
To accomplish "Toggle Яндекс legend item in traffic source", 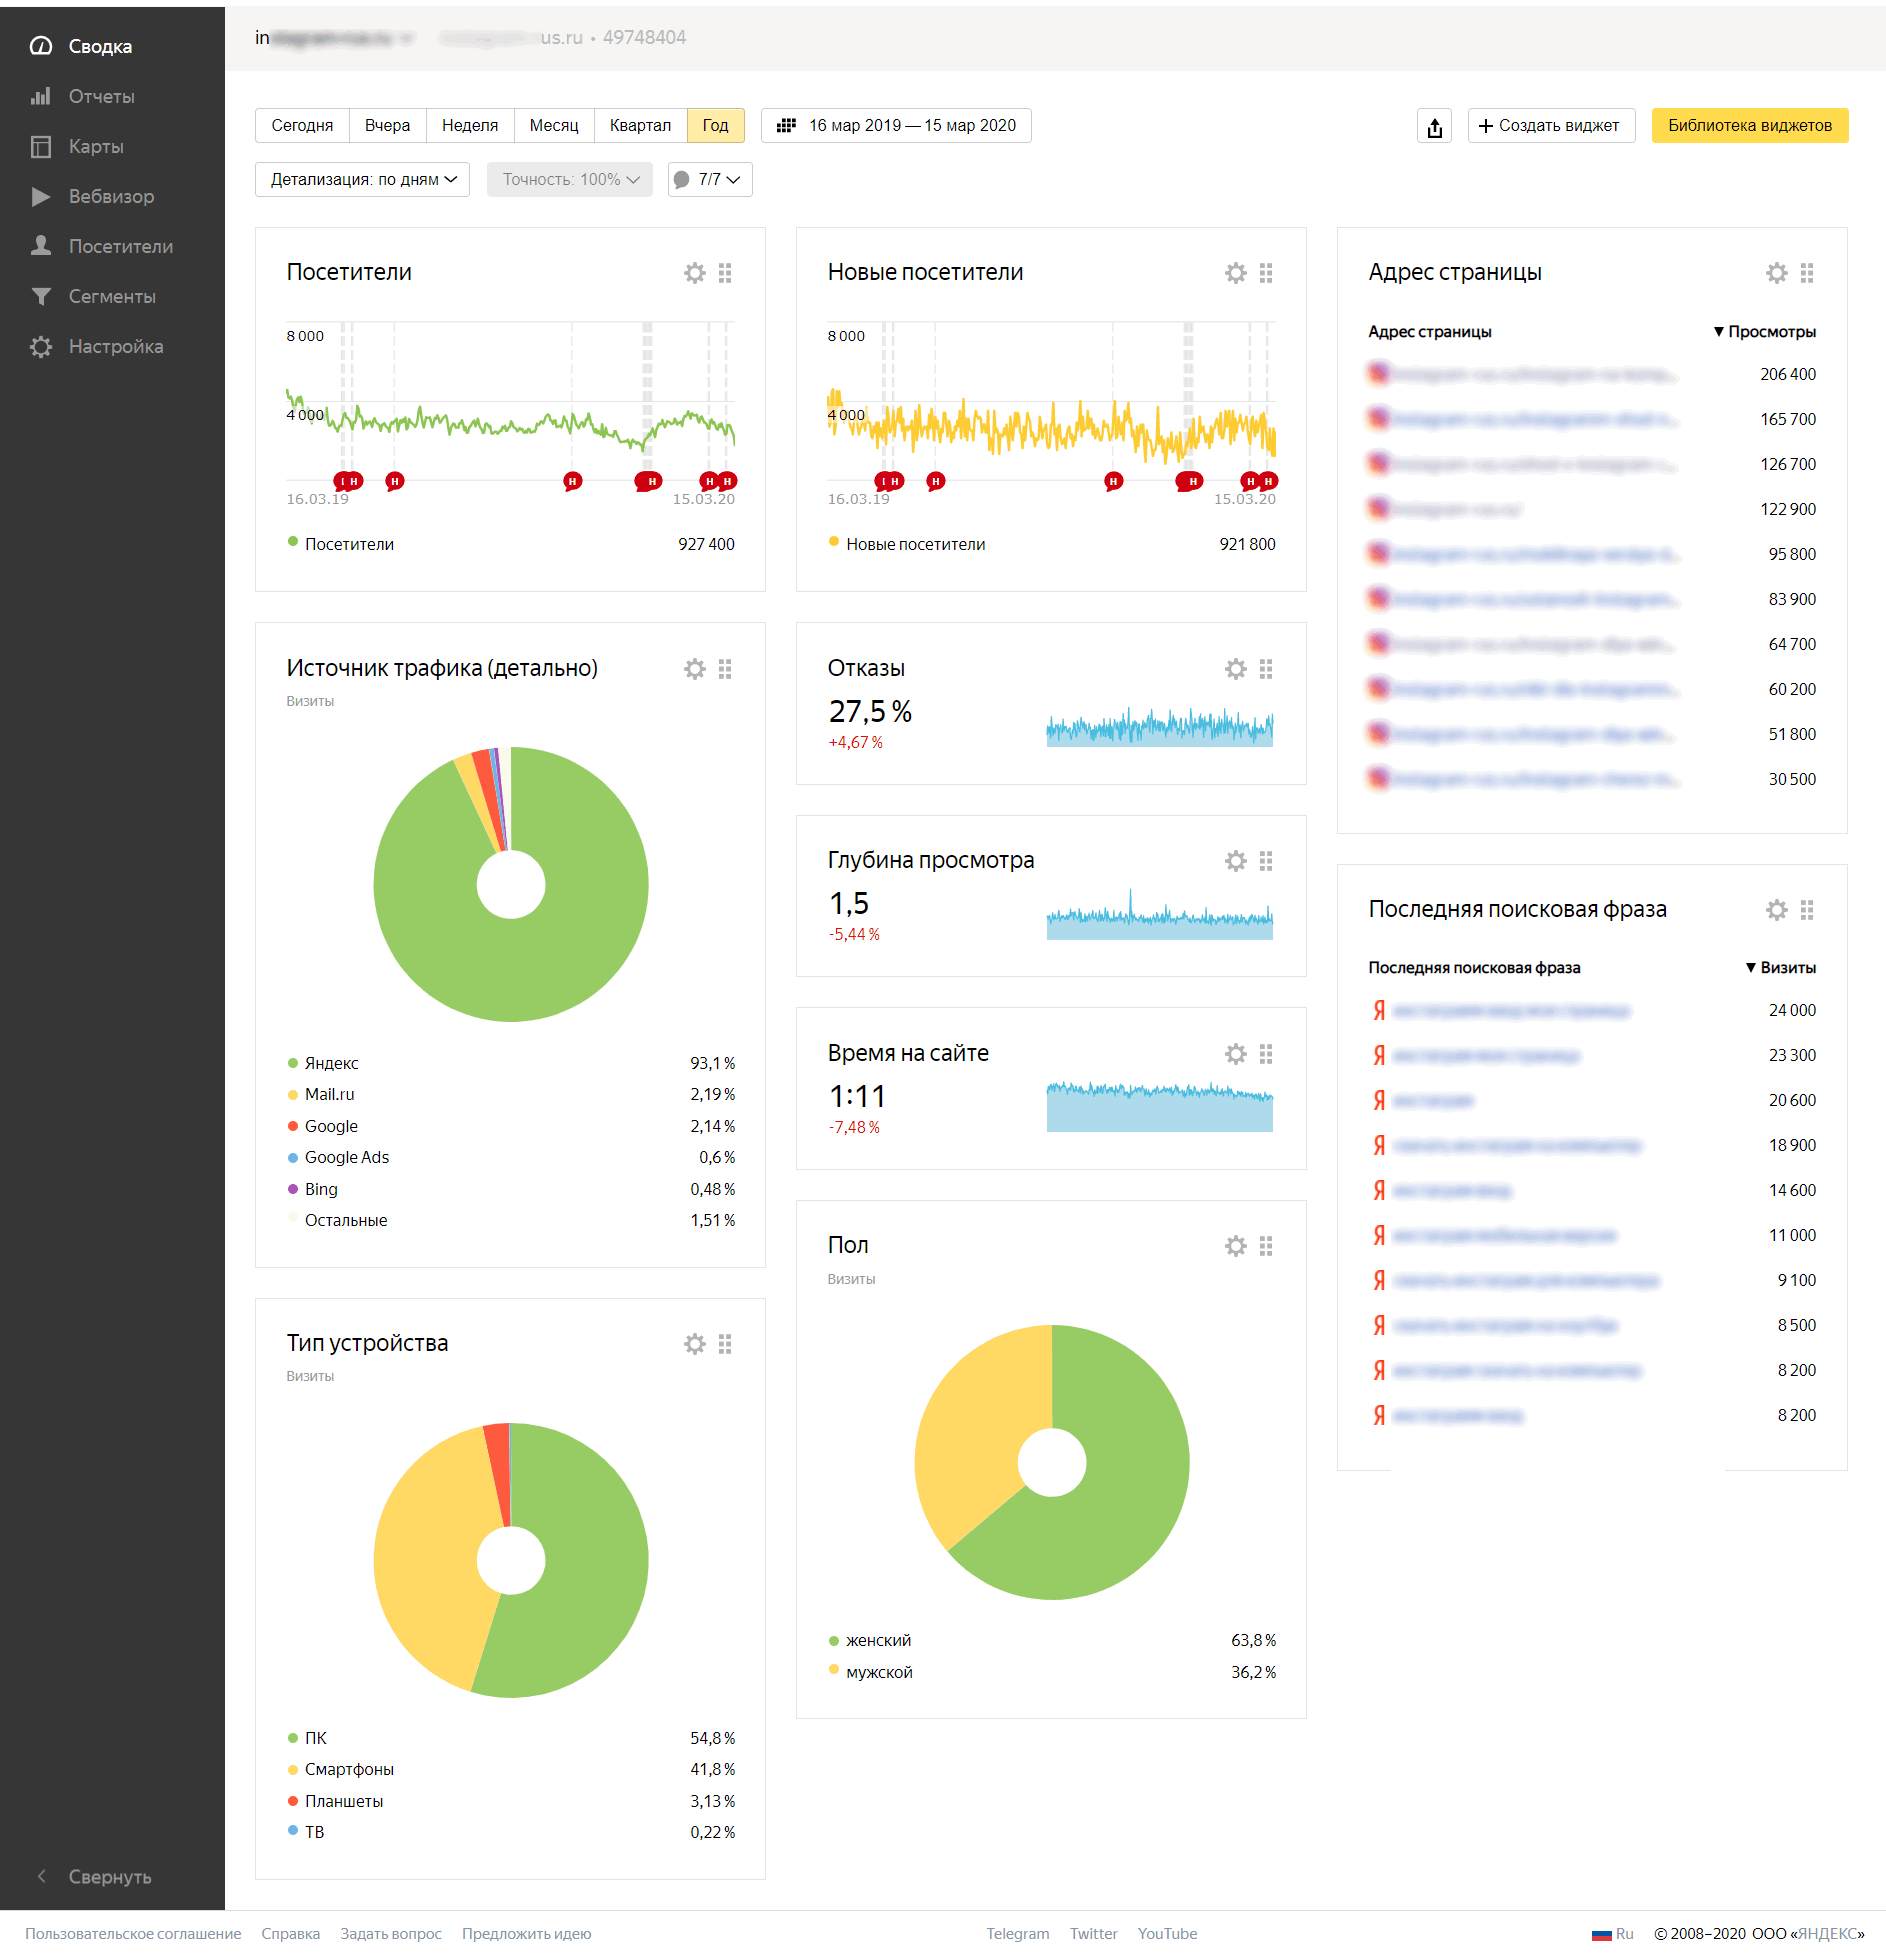I will pyautogui.click(x=331, y=1063).
